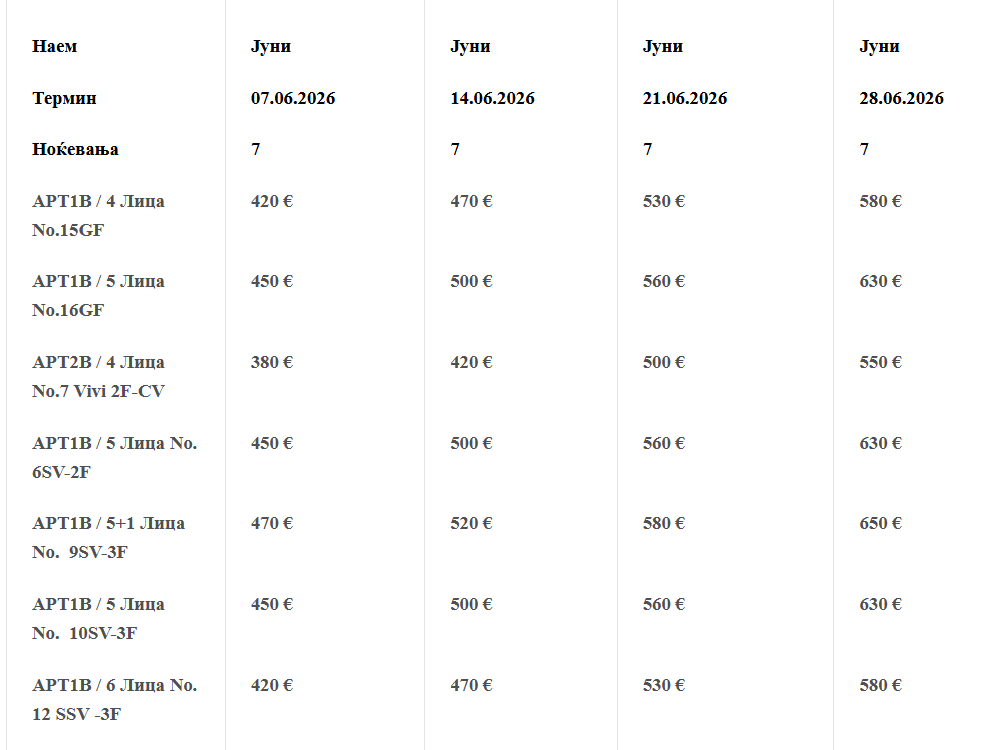This screenshot has width=1006, height=750.
Task: Click the 'Ноќевања' row label
Action: (76, 149)
